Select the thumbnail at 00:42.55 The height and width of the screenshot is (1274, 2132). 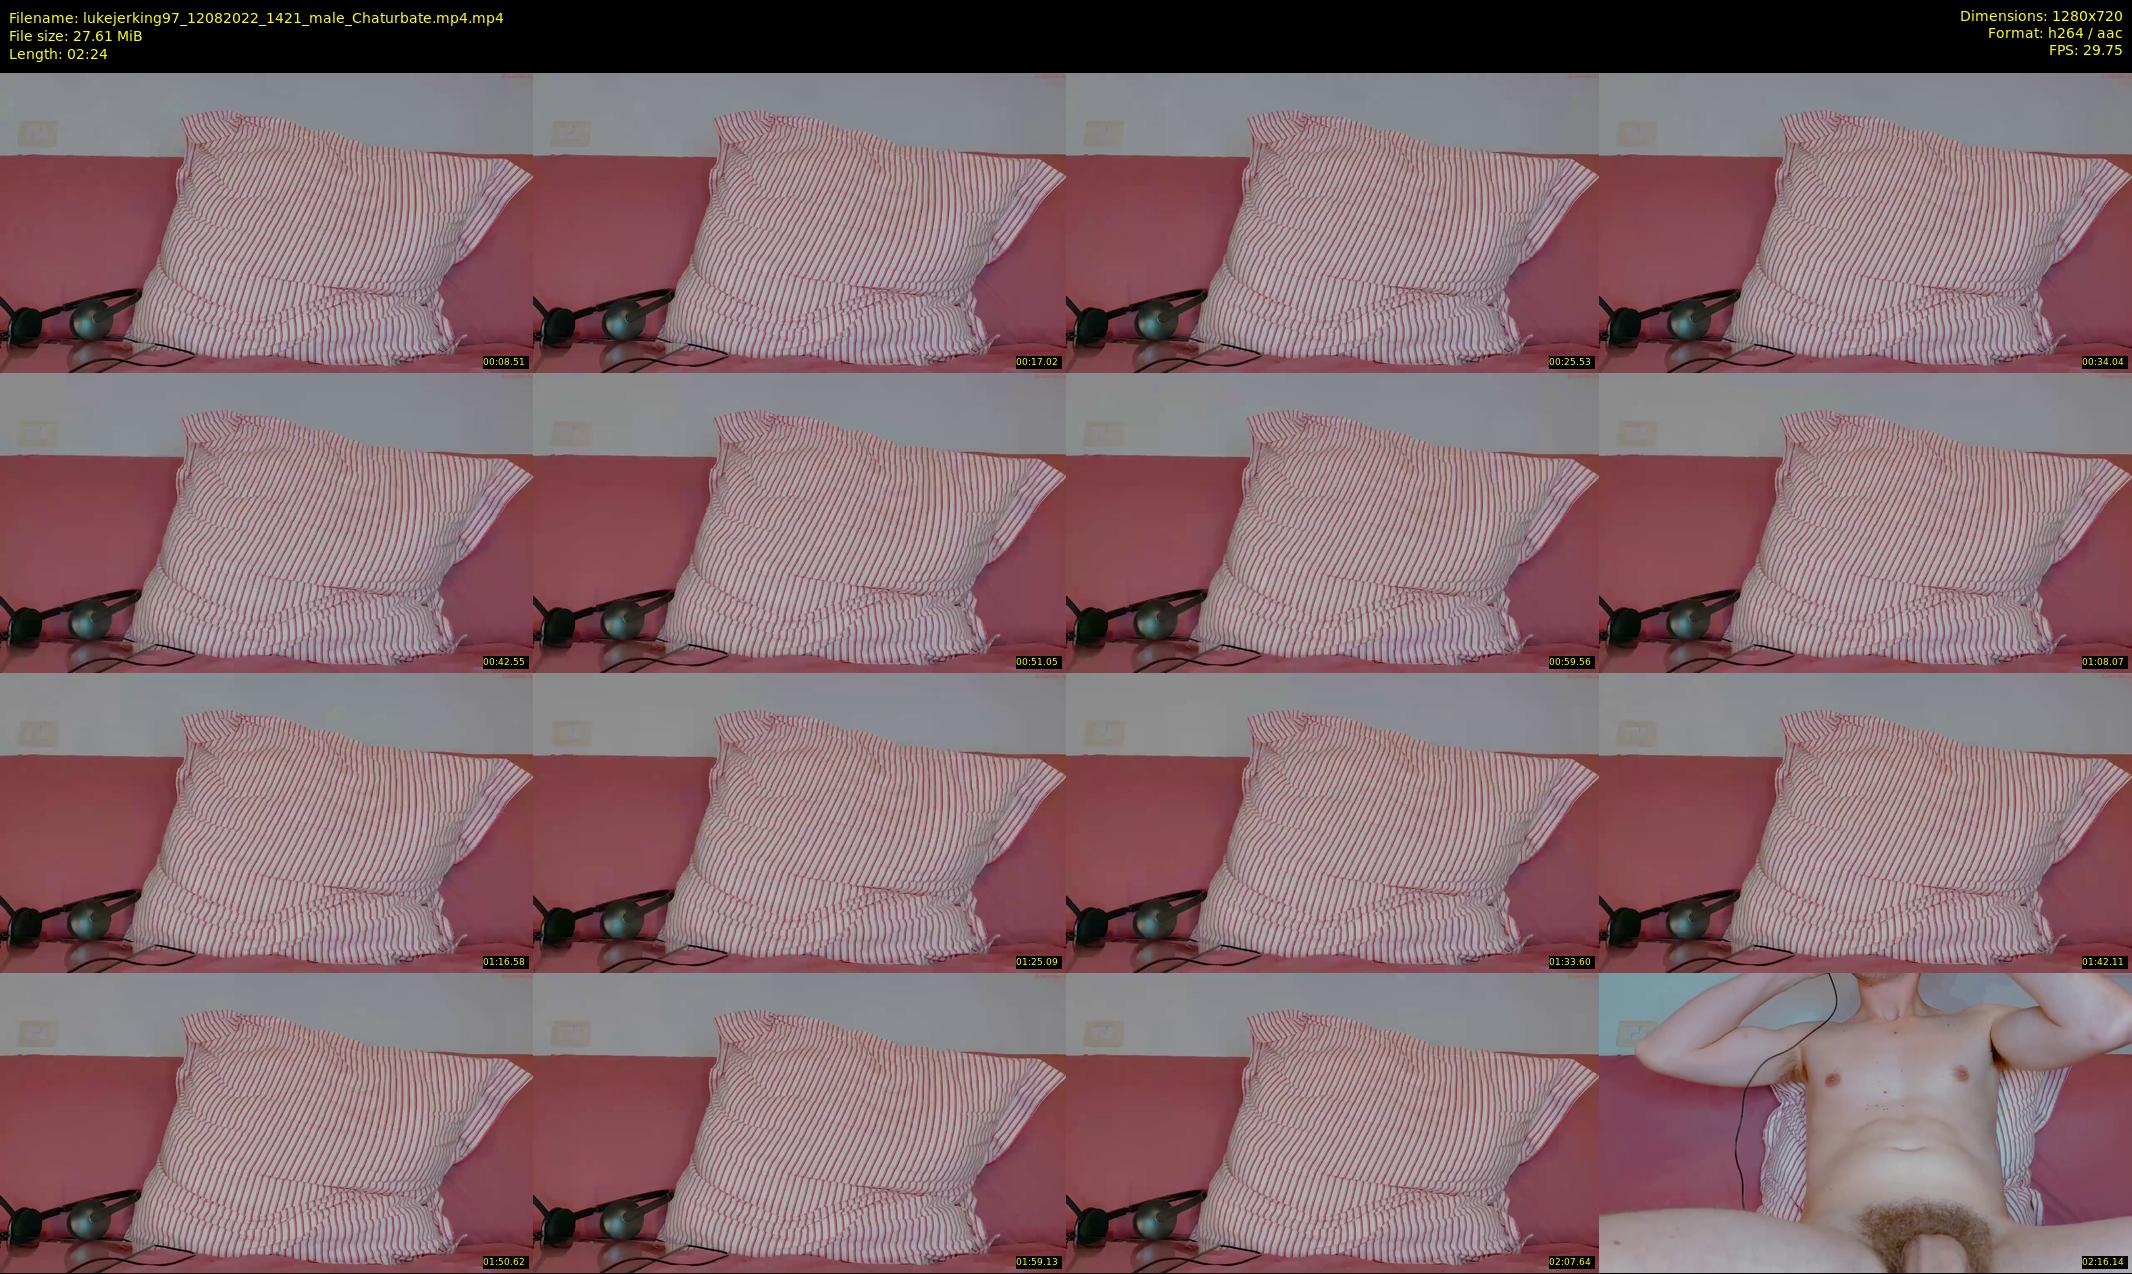pyautogui.click(x=266, y=522)
